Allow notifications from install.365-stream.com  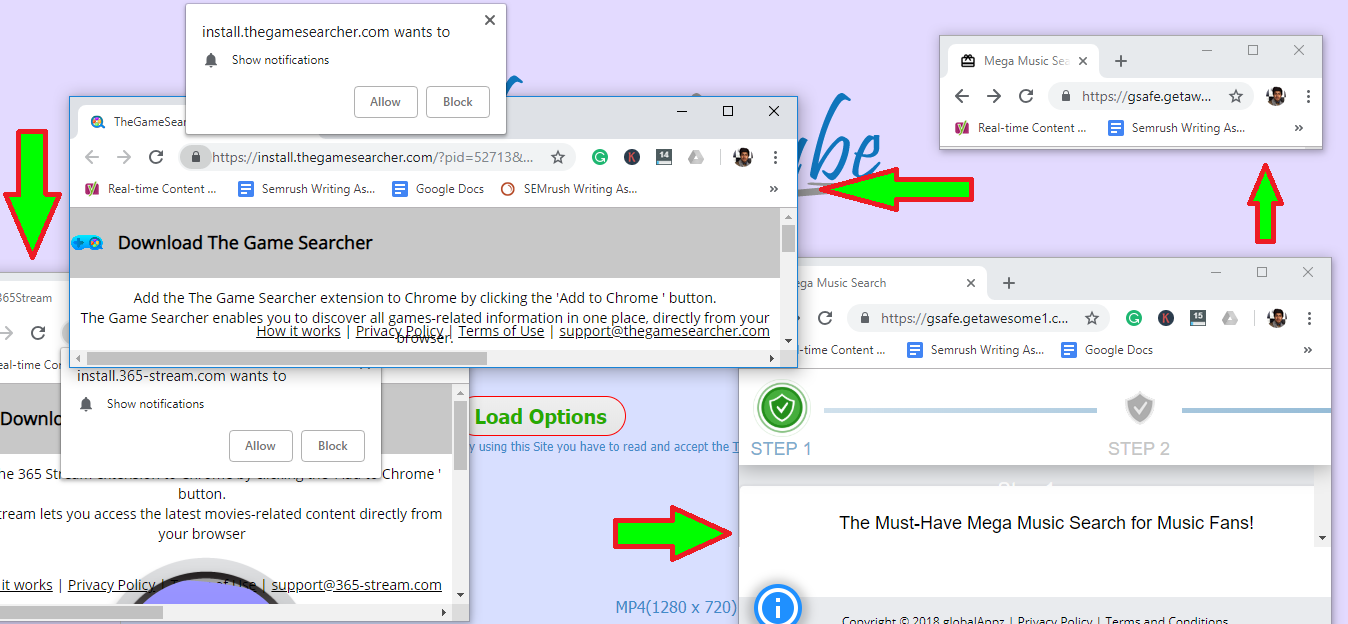260,446
